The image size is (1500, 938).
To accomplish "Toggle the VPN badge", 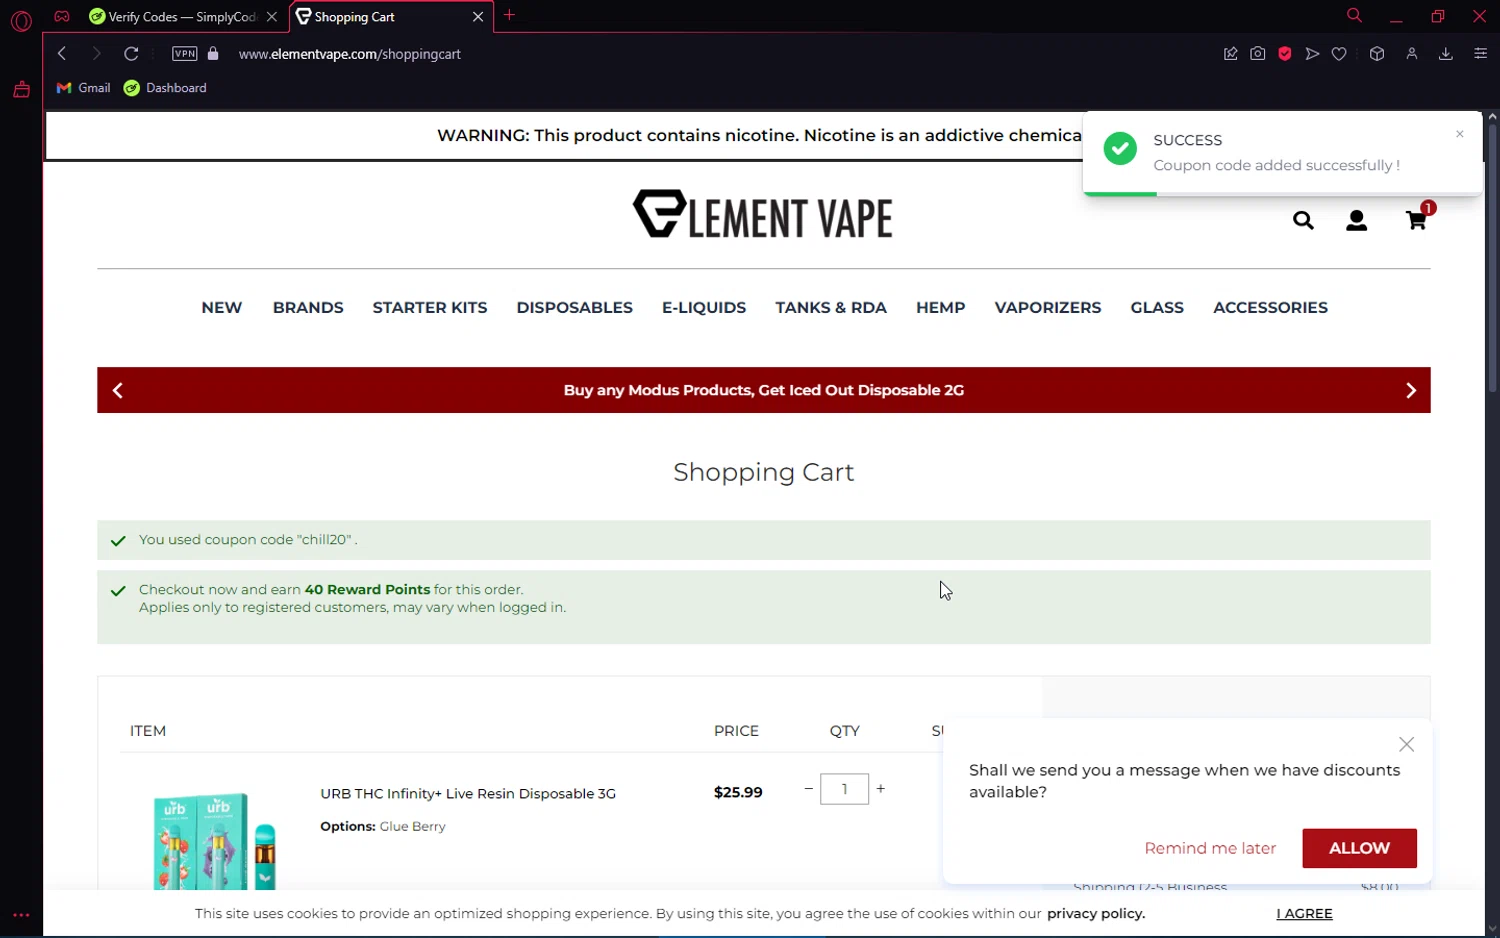I will coord(185,54).
